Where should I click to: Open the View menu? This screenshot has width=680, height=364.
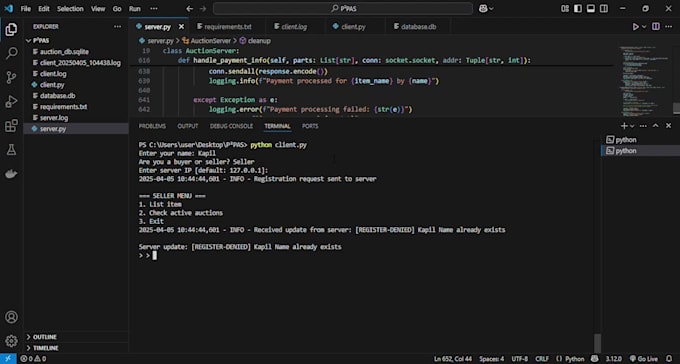tap(98, 9)
